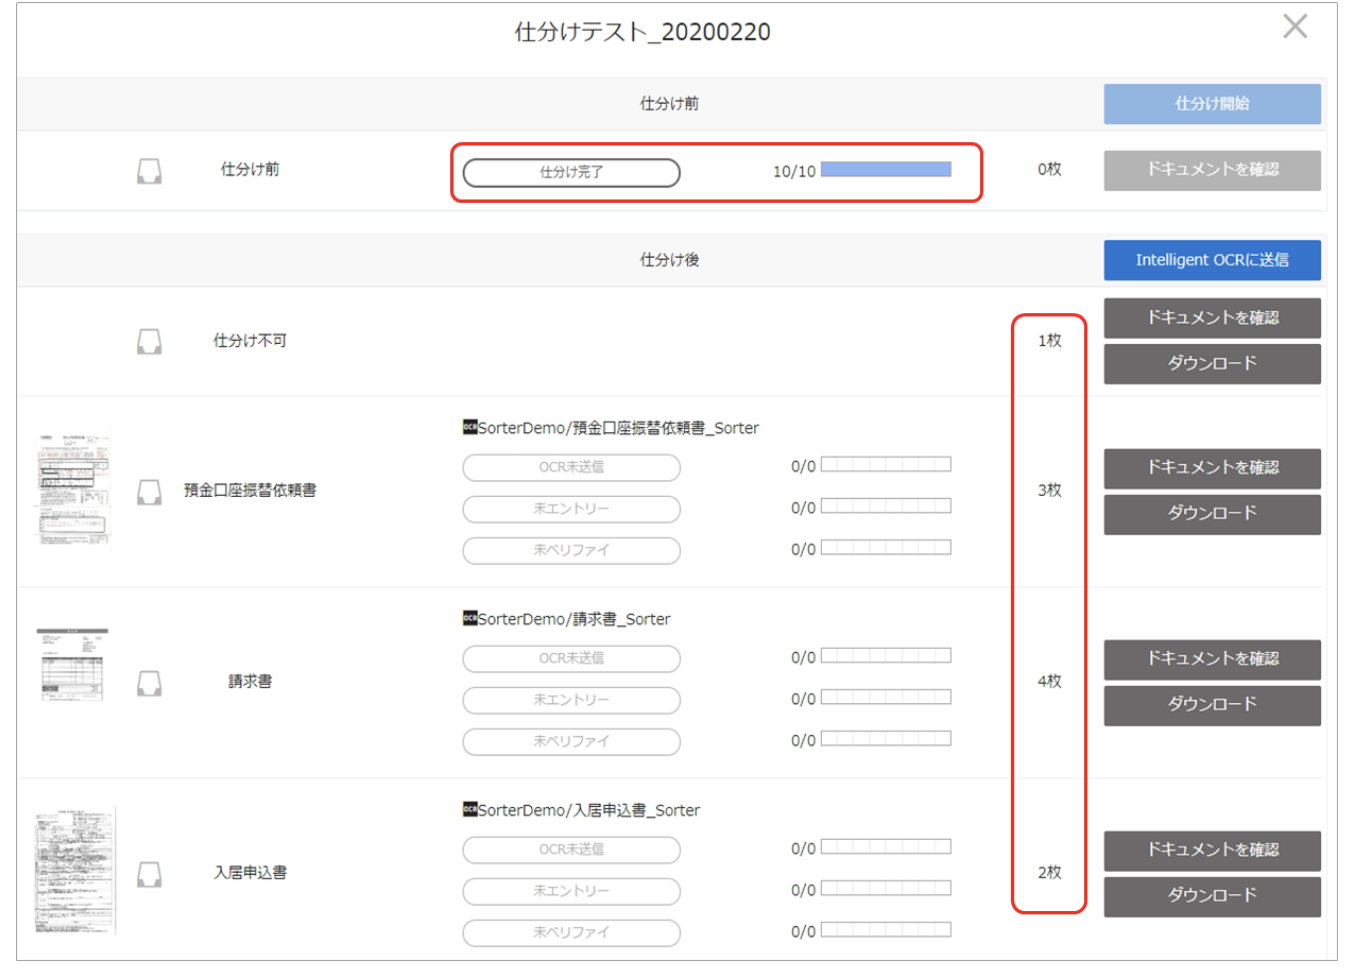Send to Intelligent OCR

tap(1211, 260)
